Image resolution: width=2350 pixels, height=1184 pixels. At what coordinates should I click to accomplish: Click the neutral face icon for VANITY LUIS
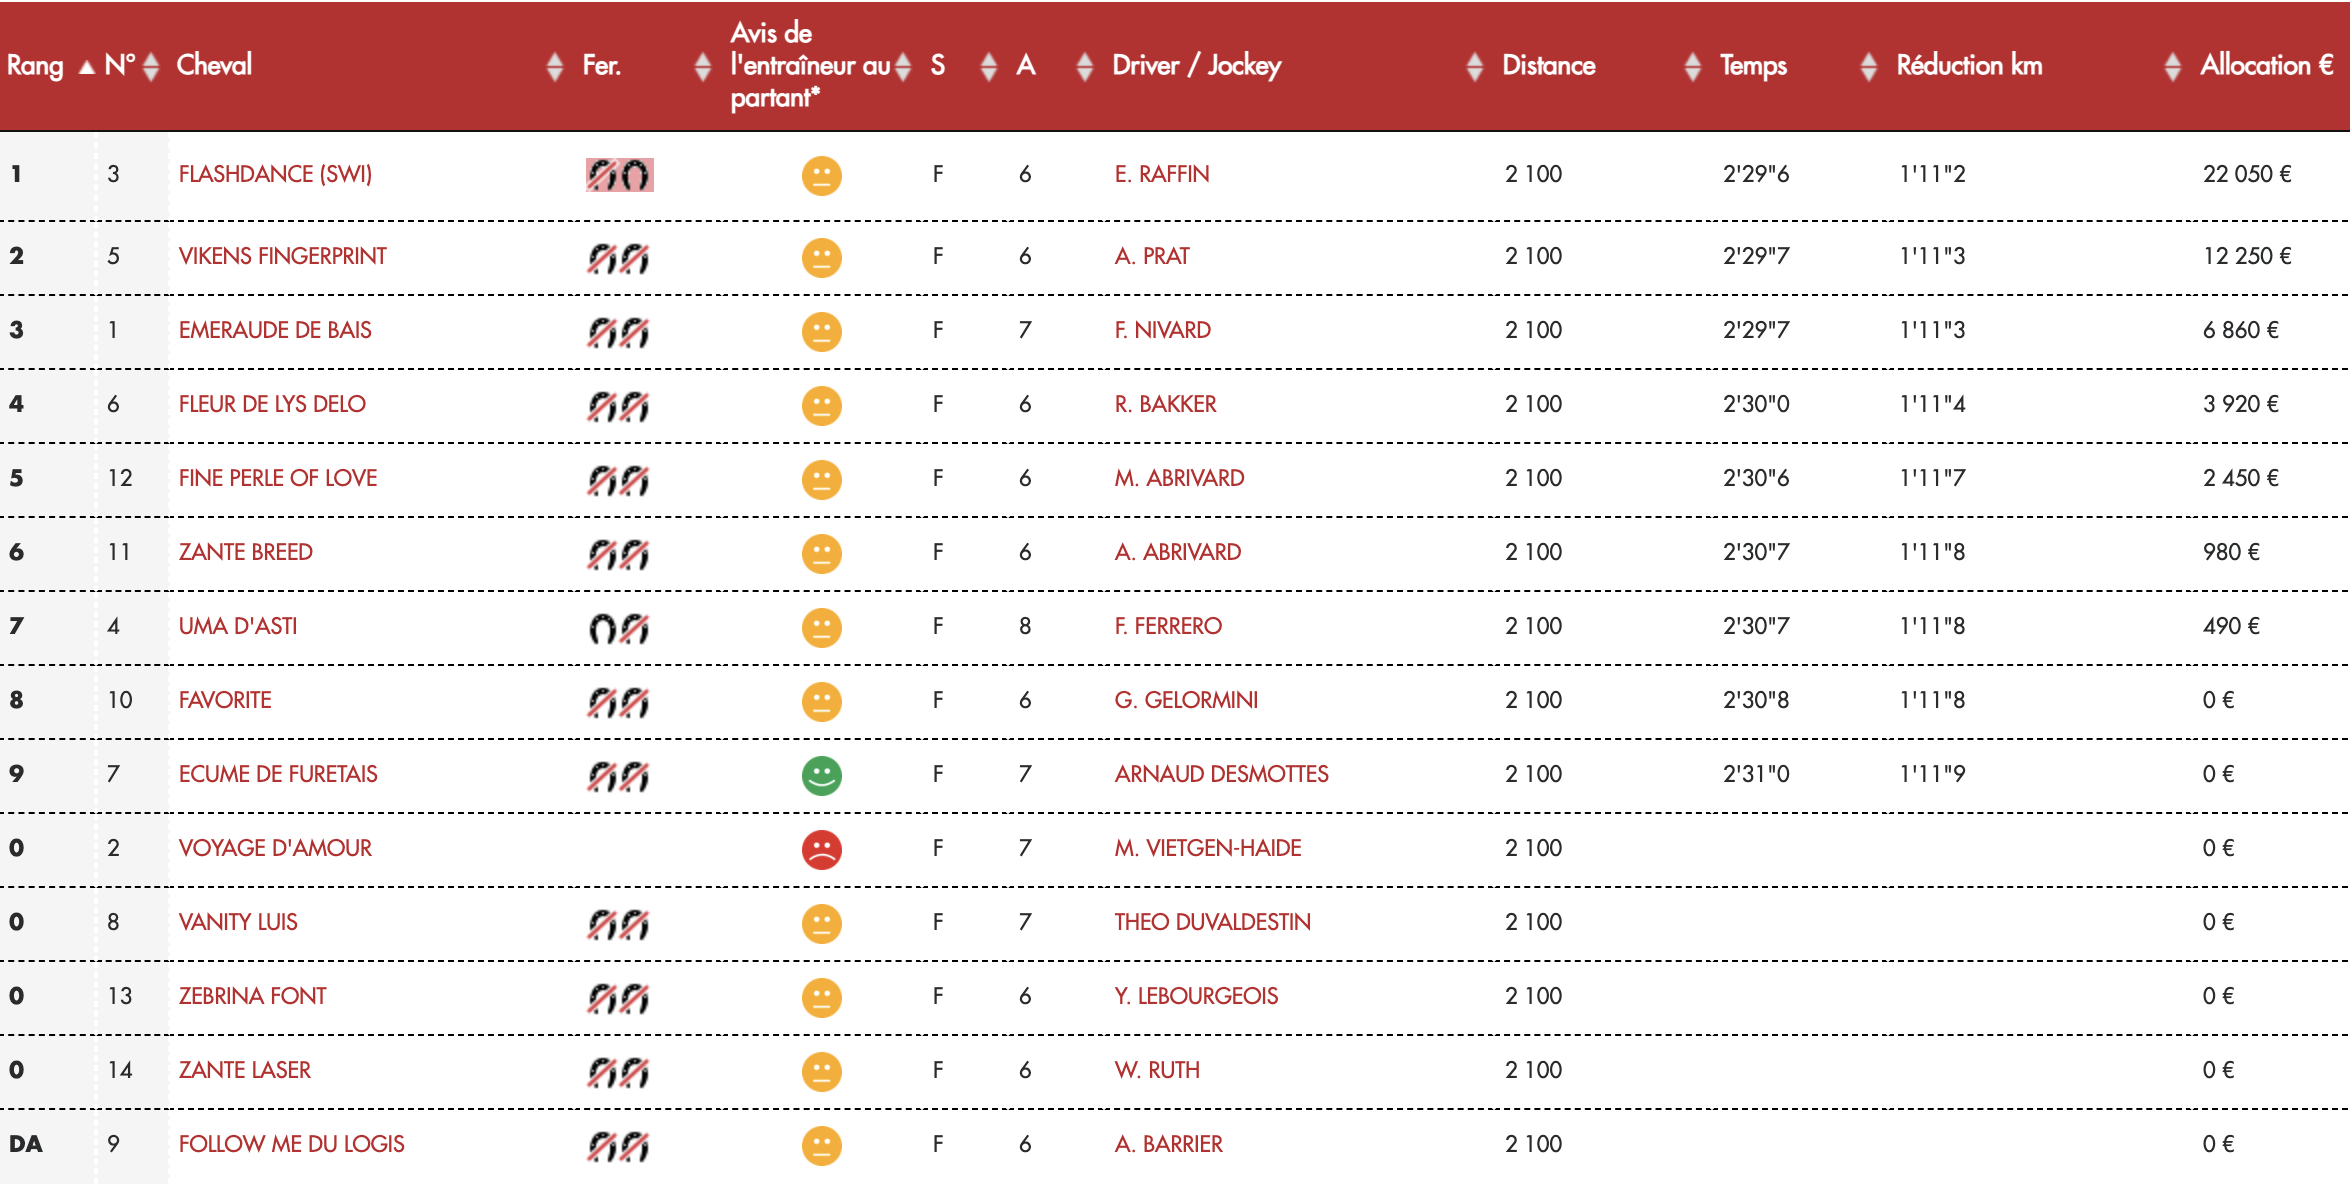click(822, 924)
